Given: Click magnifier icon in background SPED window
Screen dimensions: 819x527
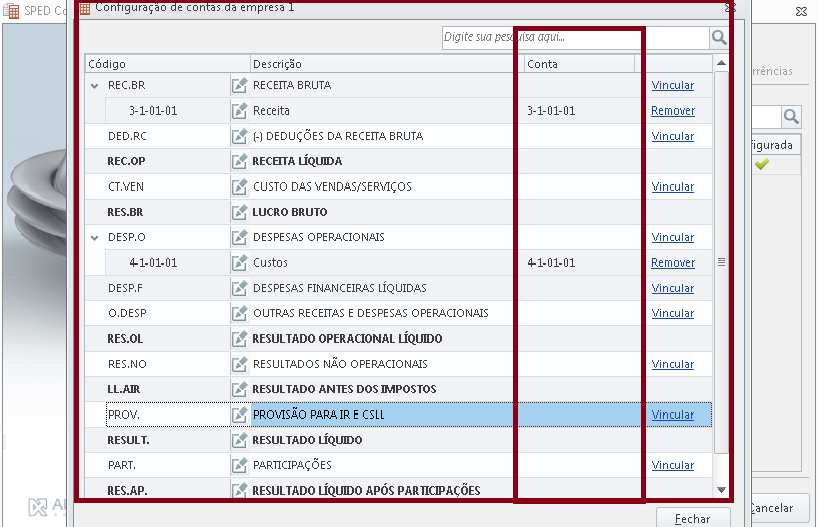Looking at the screenshot, I should tap(791, 116).
